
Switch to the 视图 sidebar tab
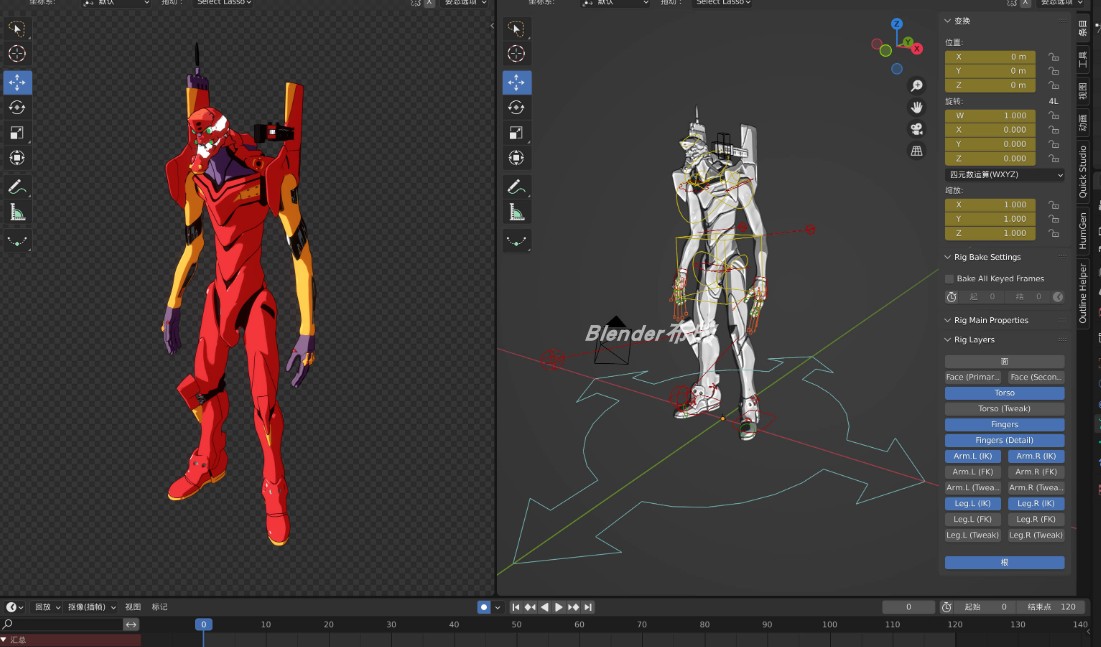click(1083, 91)
